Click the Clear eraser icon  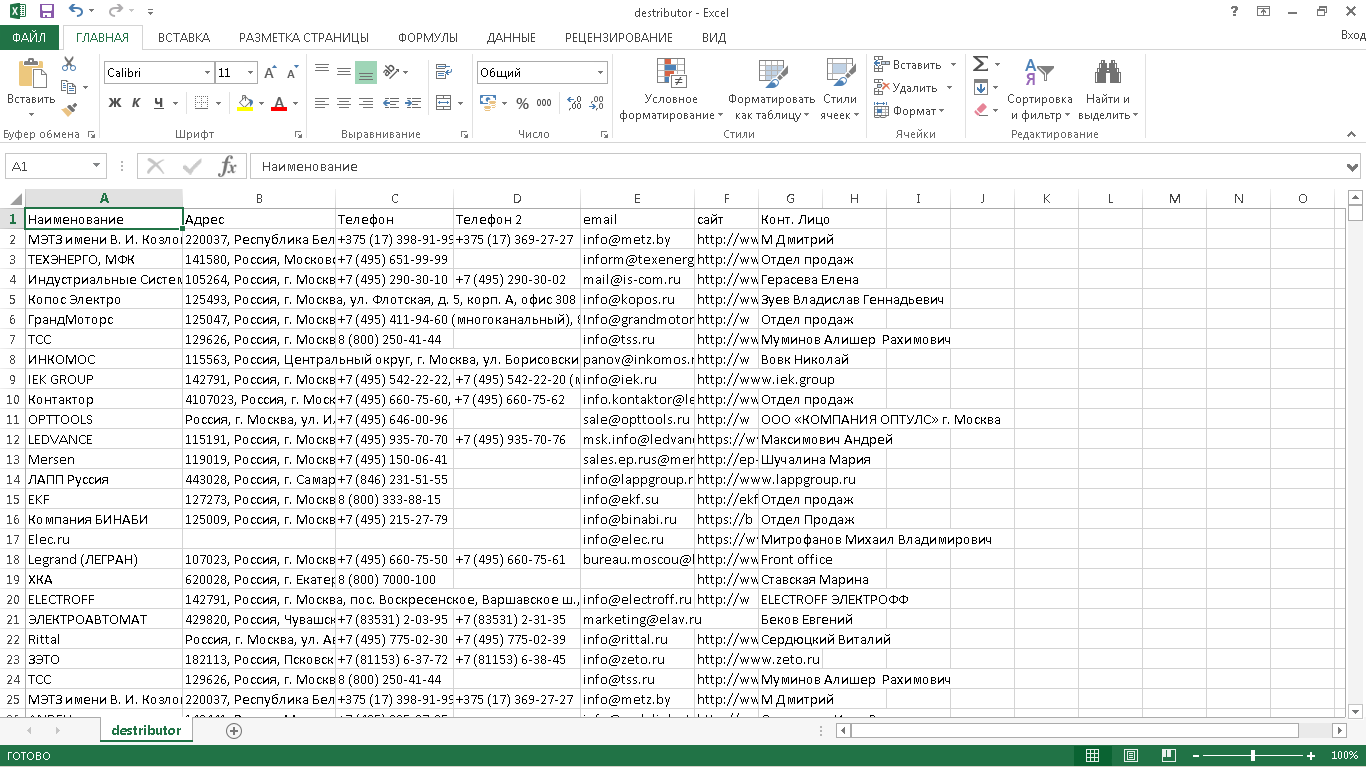(x=980, y=110)
